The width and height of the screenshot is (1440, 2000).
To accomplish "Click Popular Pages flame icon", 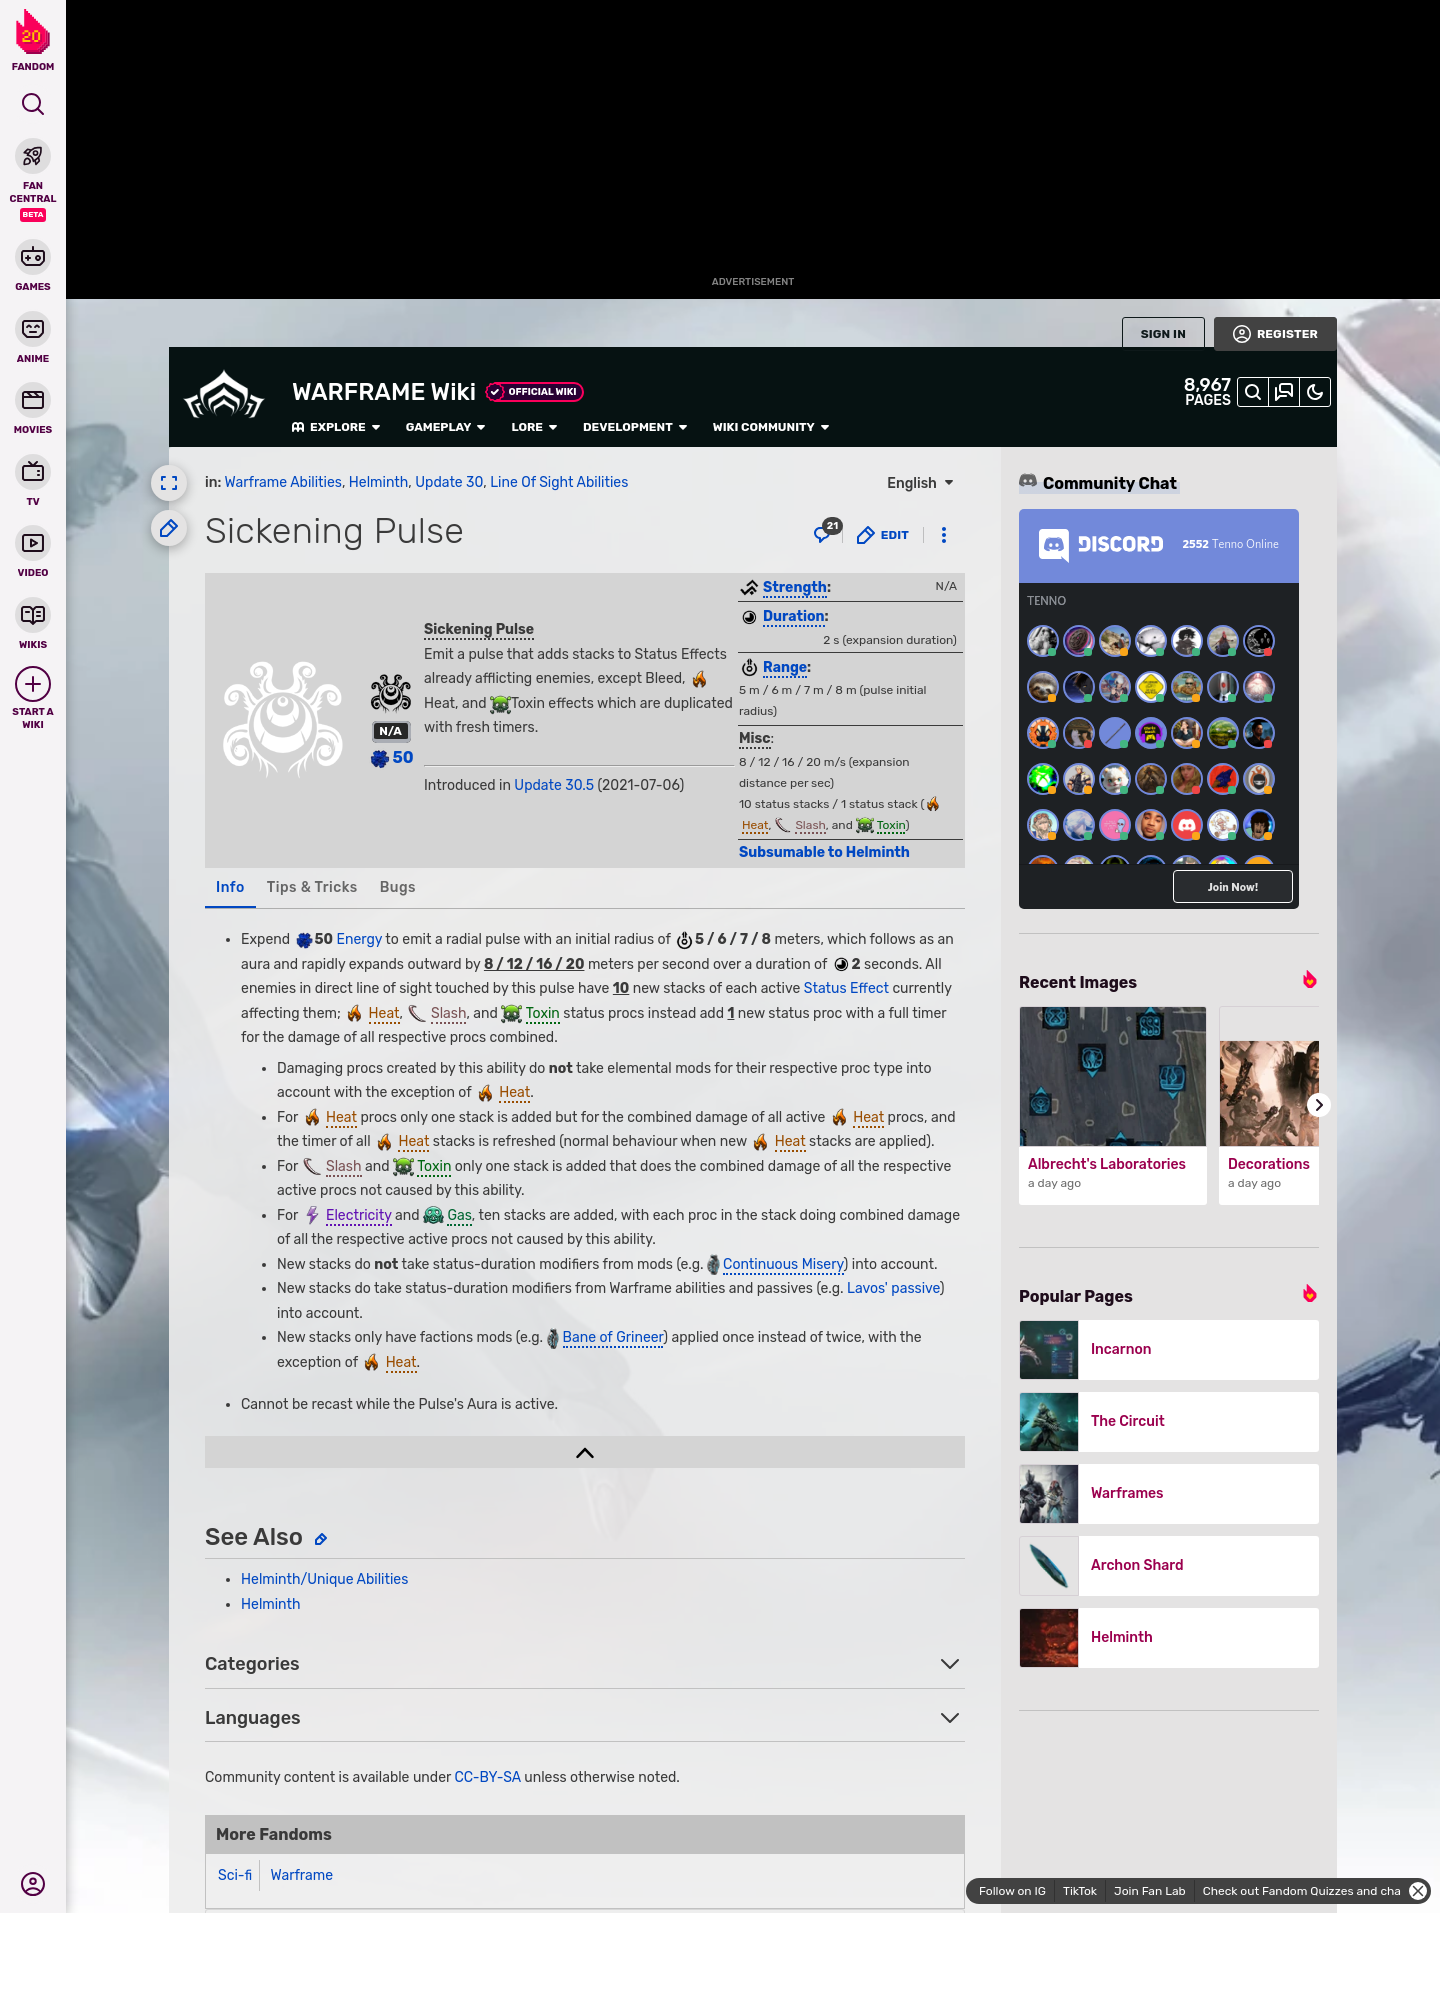I will pos(1309,1294).
